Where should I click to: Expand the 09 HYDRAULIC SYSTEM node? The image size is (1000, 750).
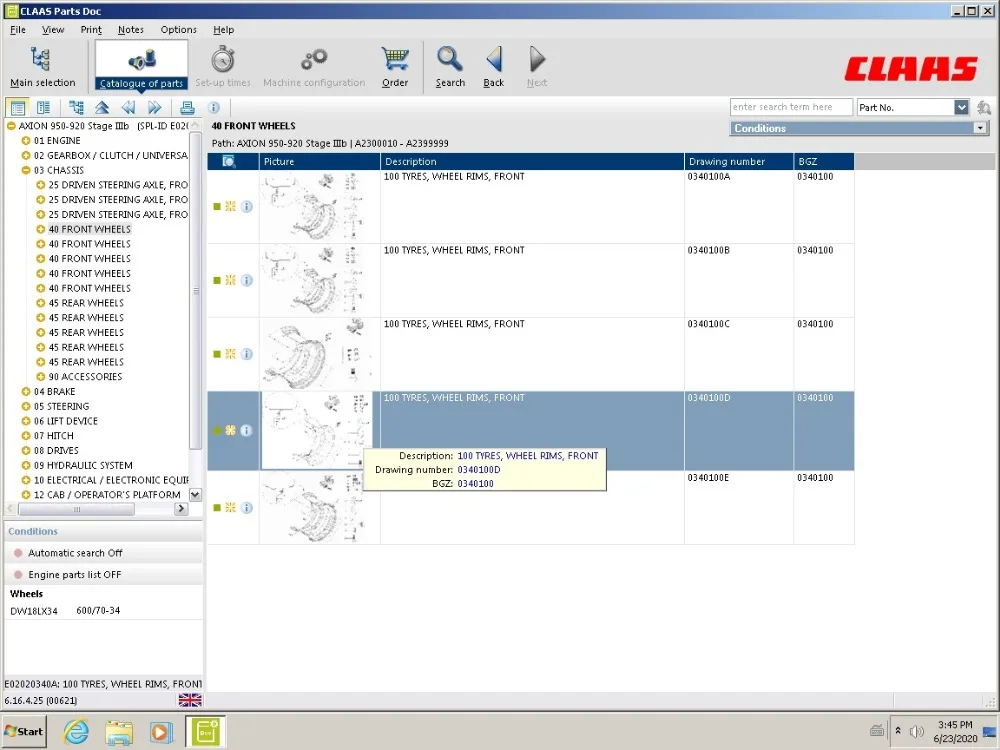26,466
